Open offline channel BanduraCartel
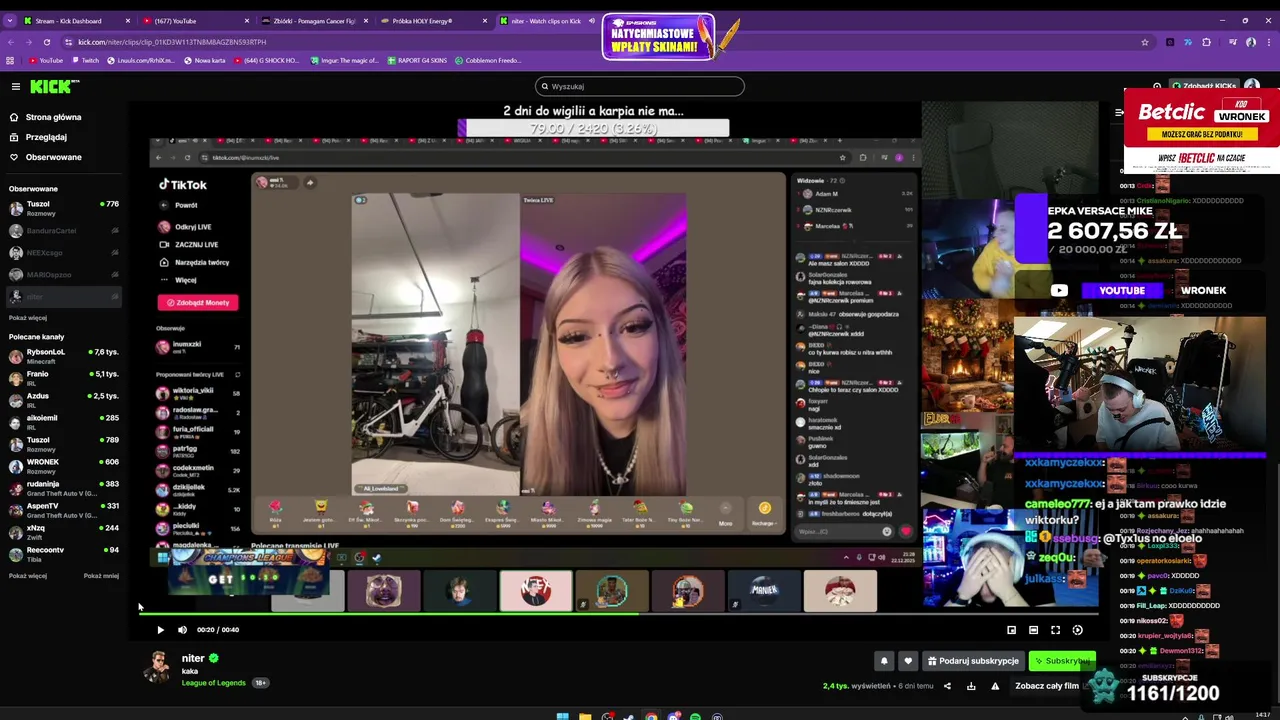This screenshot has height=720, width=1280. point(62,231)
